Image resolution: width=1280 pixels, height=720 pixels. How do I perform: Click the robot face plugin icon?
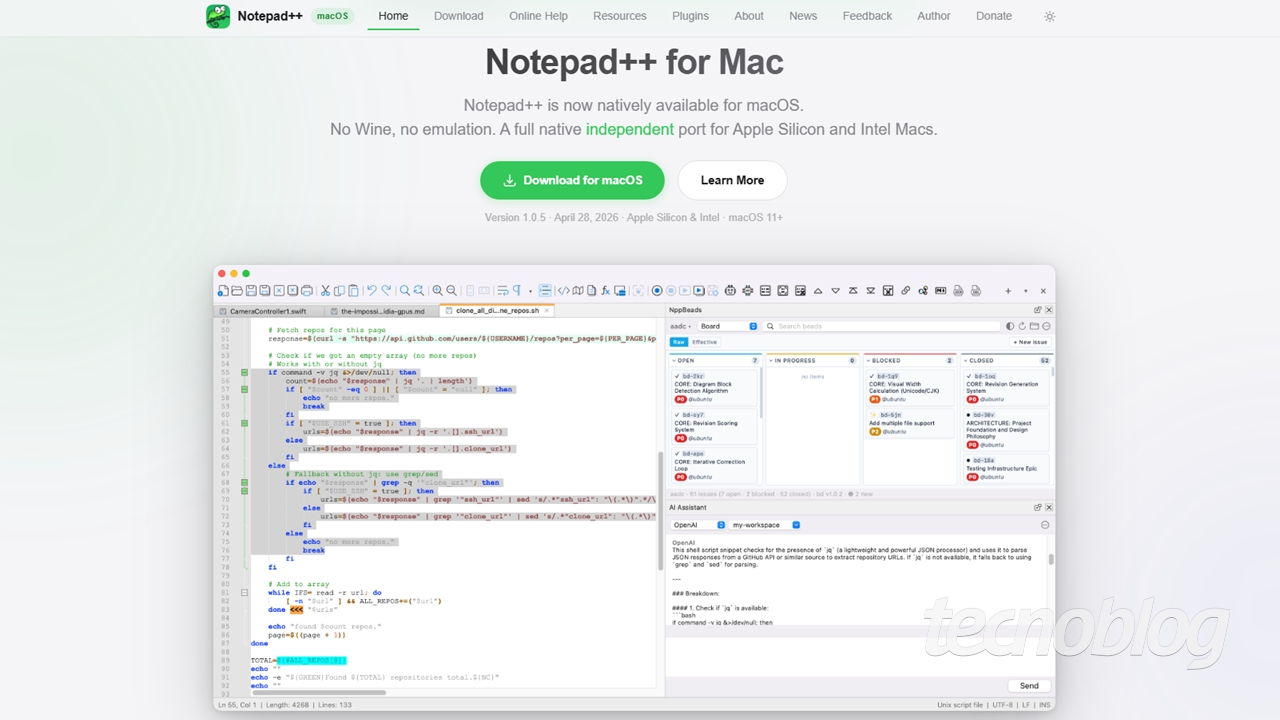(730, 290)
